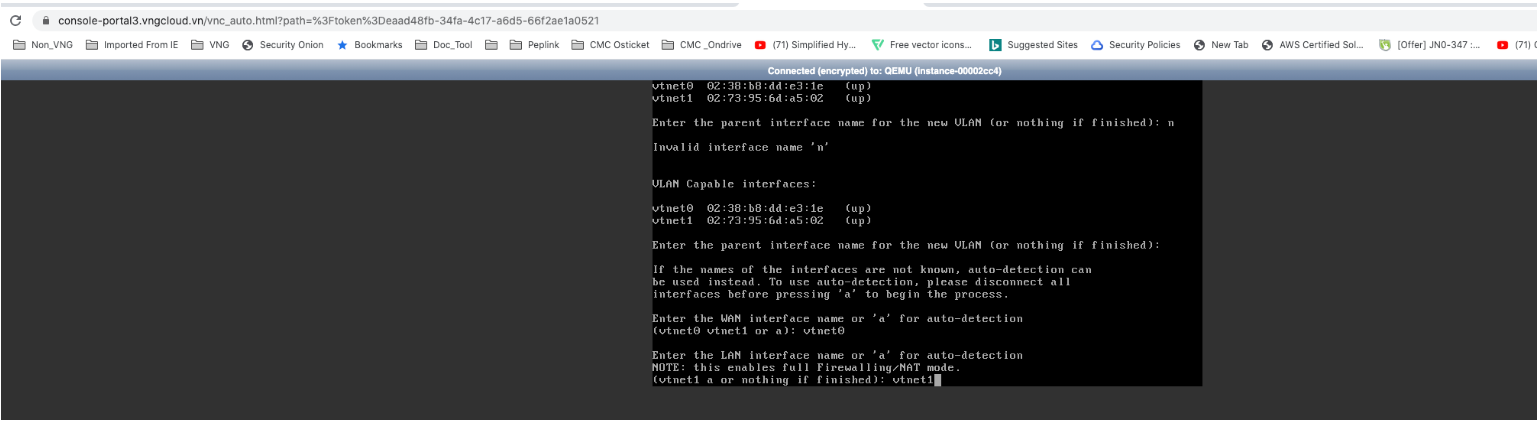Open the Free vector icons bookmark
This screenshot has width=1539, height=422.
(x=921, y=45)
